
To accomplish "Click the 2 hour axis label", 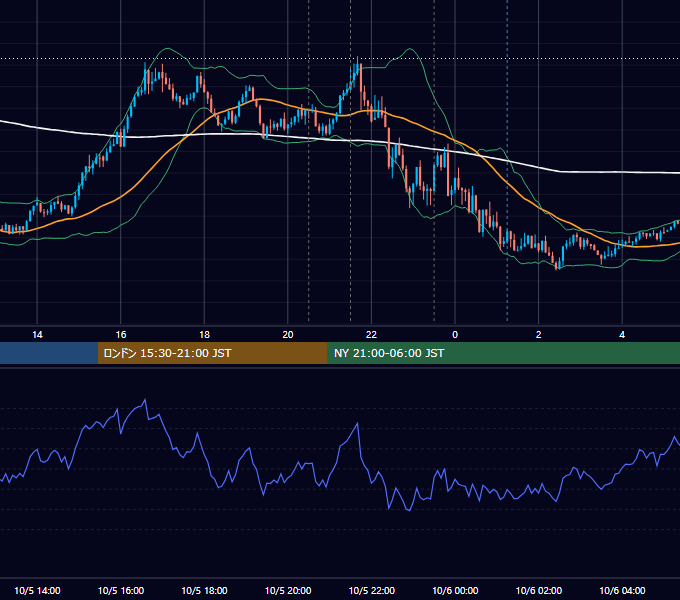I will [x=538, y=335].
